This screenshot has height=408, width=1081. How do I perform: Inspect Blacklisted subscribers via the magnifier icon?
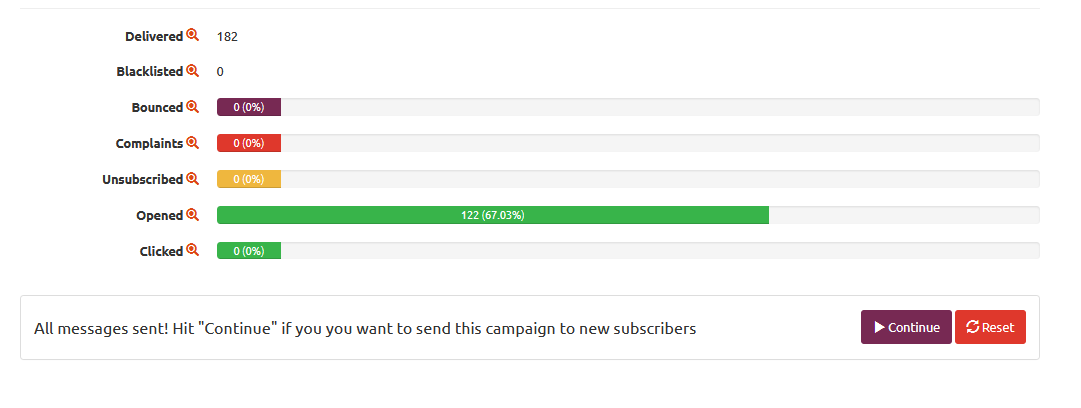[x=192, y=70]
